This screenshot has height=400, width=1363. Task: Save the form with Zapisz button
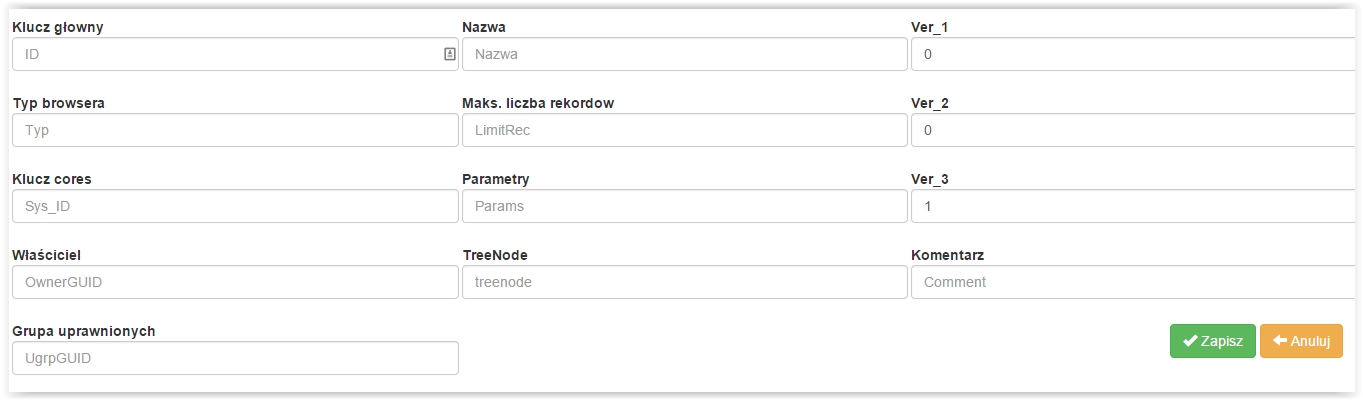(1213, 341)
